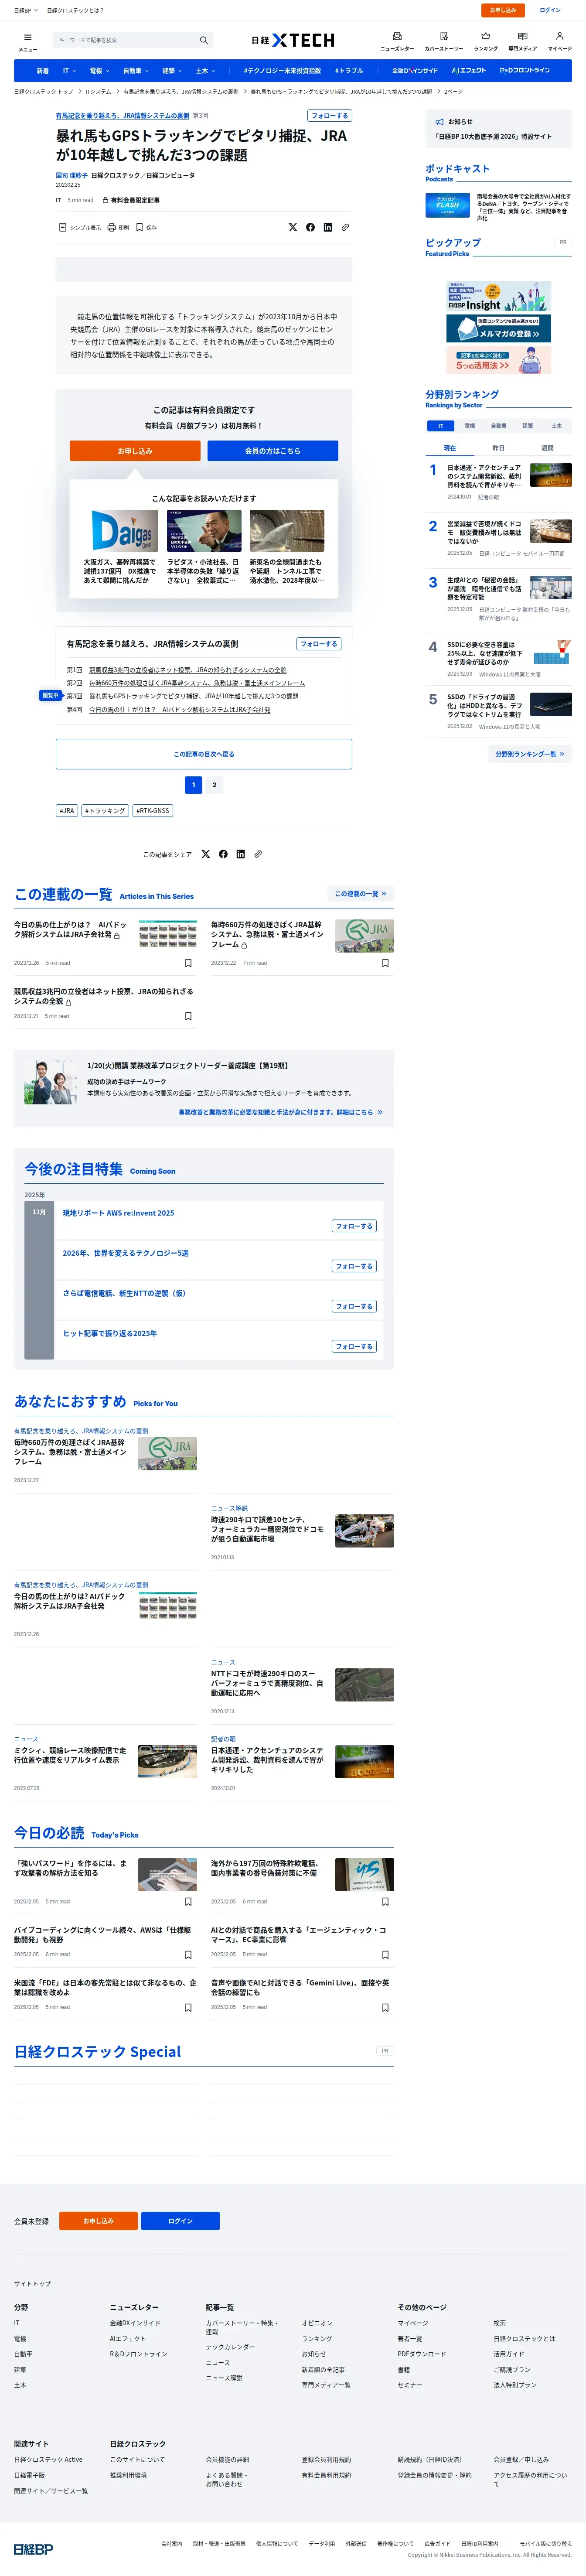Follow 現地リポート AWS re:Invent 2025 topic
This screenshot has height=2576, width=586.
[354, 1226]
